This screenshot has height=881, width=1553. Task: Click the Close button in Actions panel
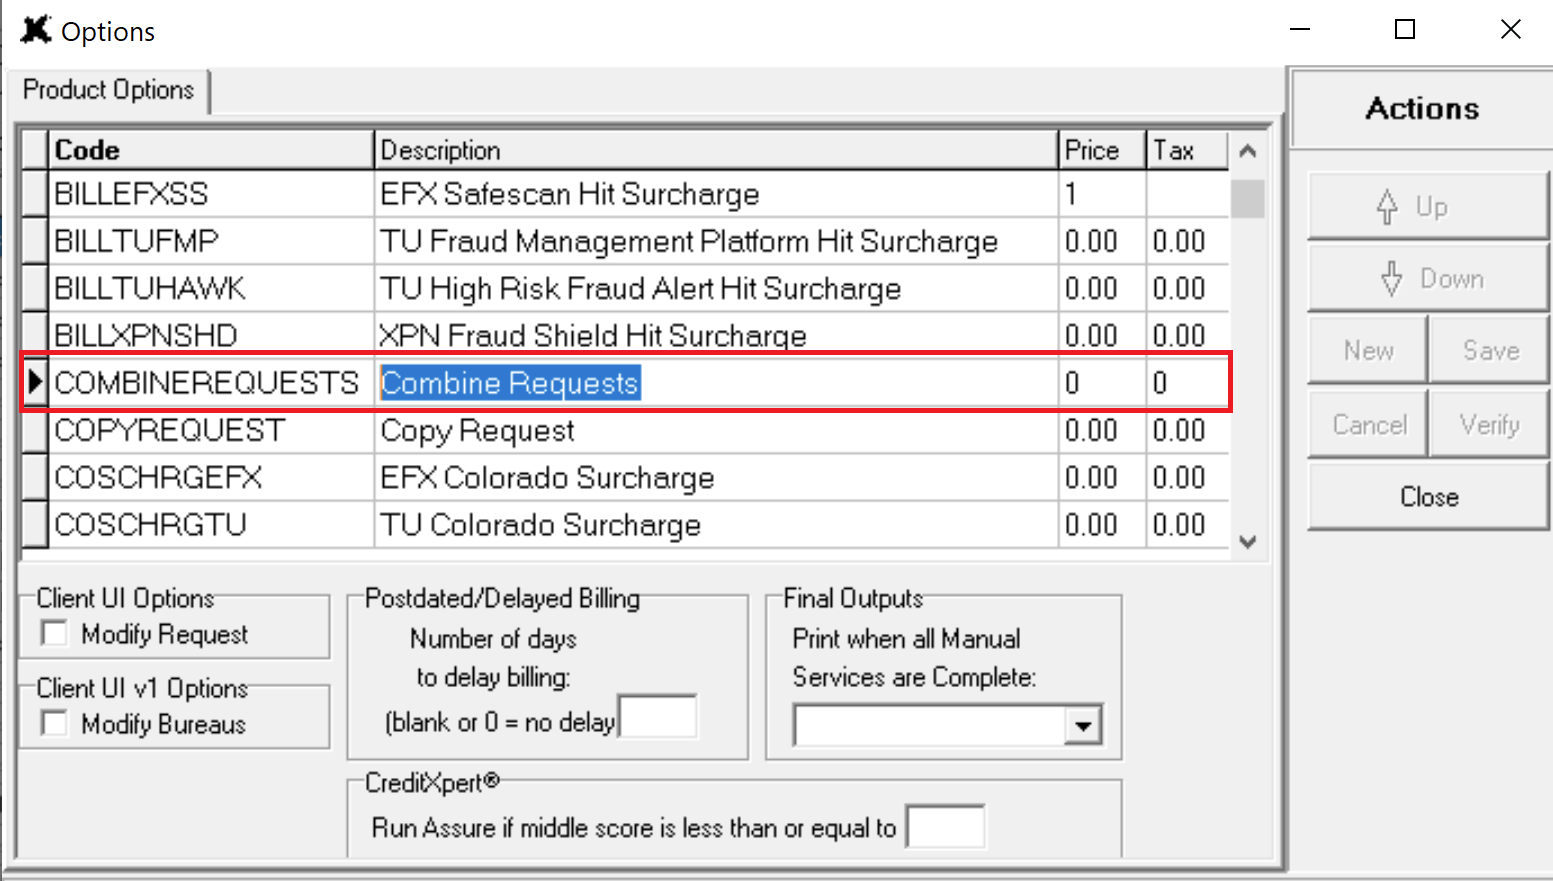[1428, 497]
